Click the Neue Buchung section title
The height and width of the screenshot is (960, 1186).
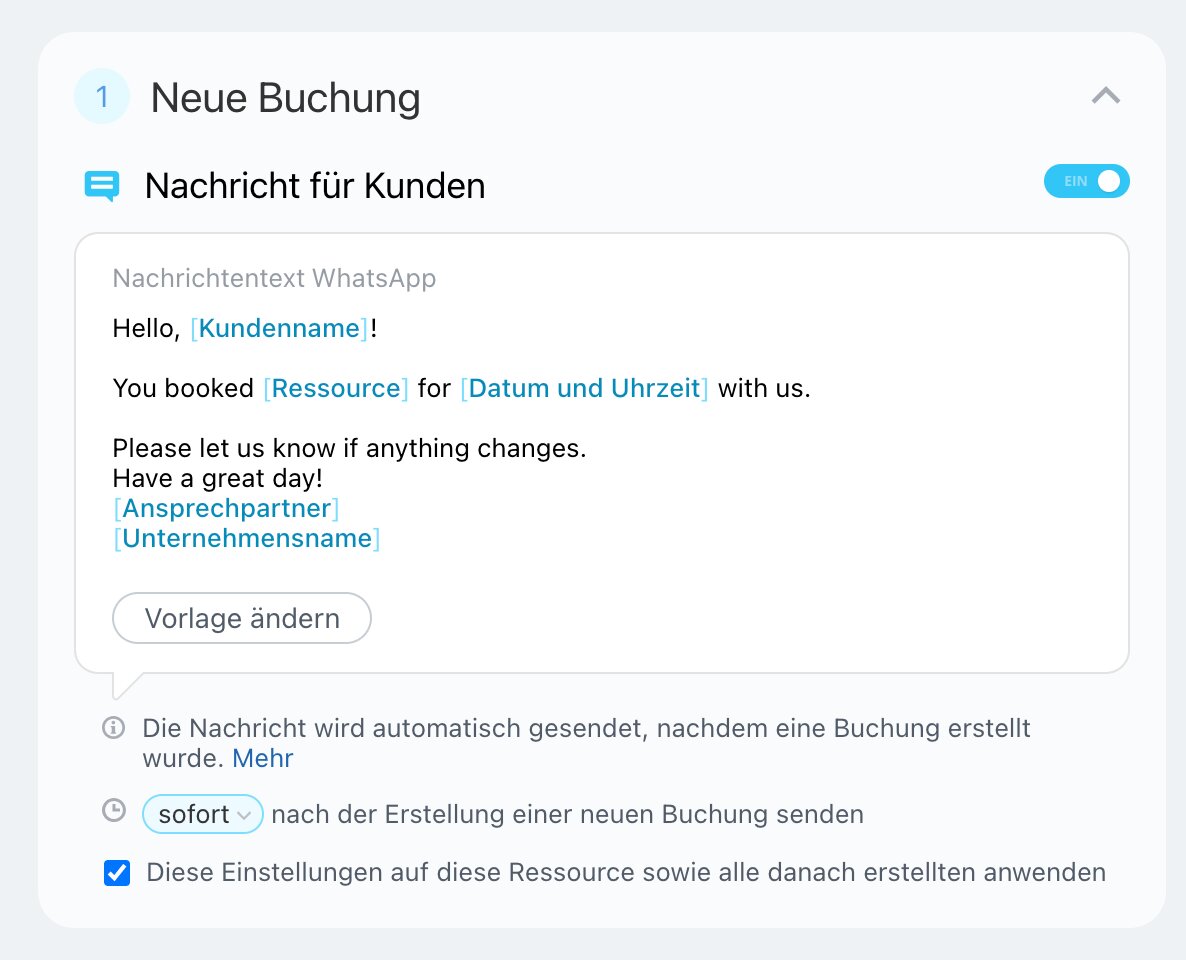285,98
